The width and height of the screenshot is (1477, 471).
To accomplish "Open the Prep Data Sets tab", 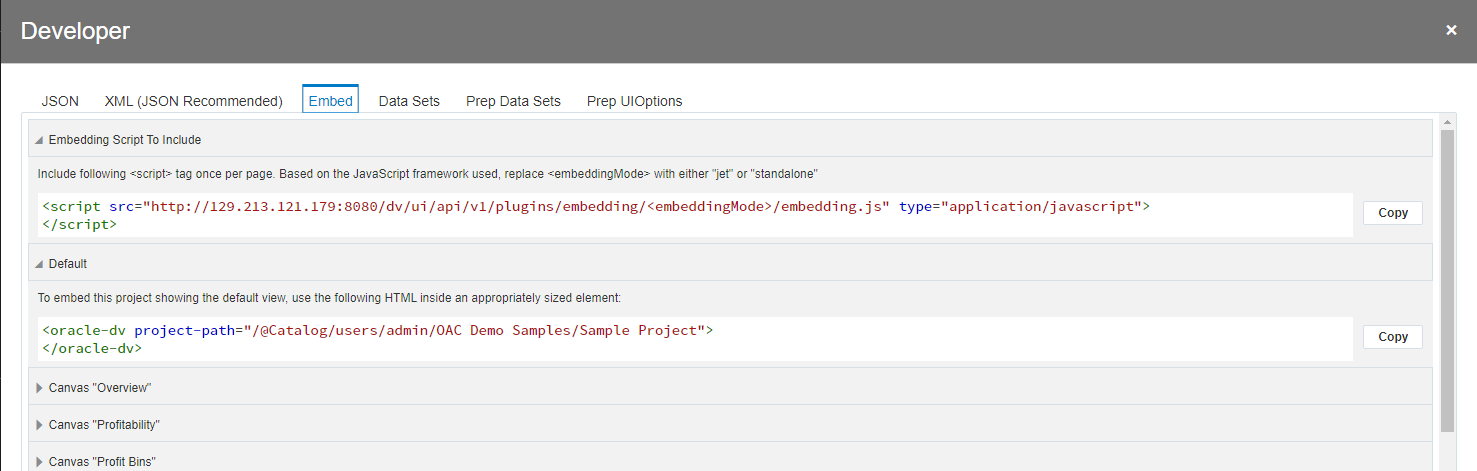I will (513, 101).
